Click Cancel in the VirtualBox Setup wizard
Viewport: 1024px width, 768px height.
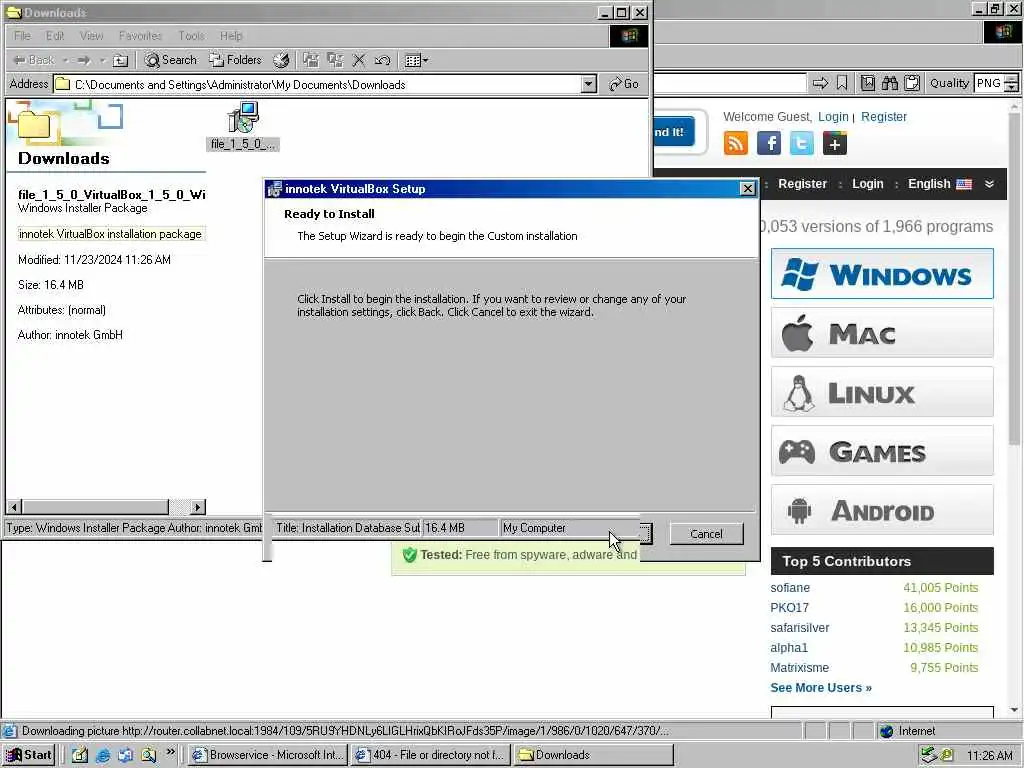click(x=707, y=534)
